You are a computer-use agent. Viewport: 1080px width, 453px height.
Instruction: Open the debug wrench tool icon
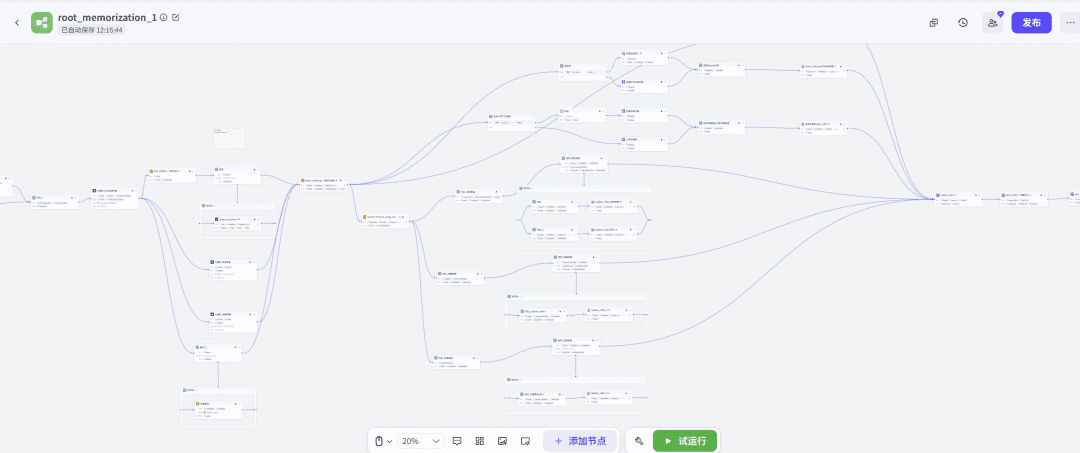pyautogui.click(x=639, y=441)
